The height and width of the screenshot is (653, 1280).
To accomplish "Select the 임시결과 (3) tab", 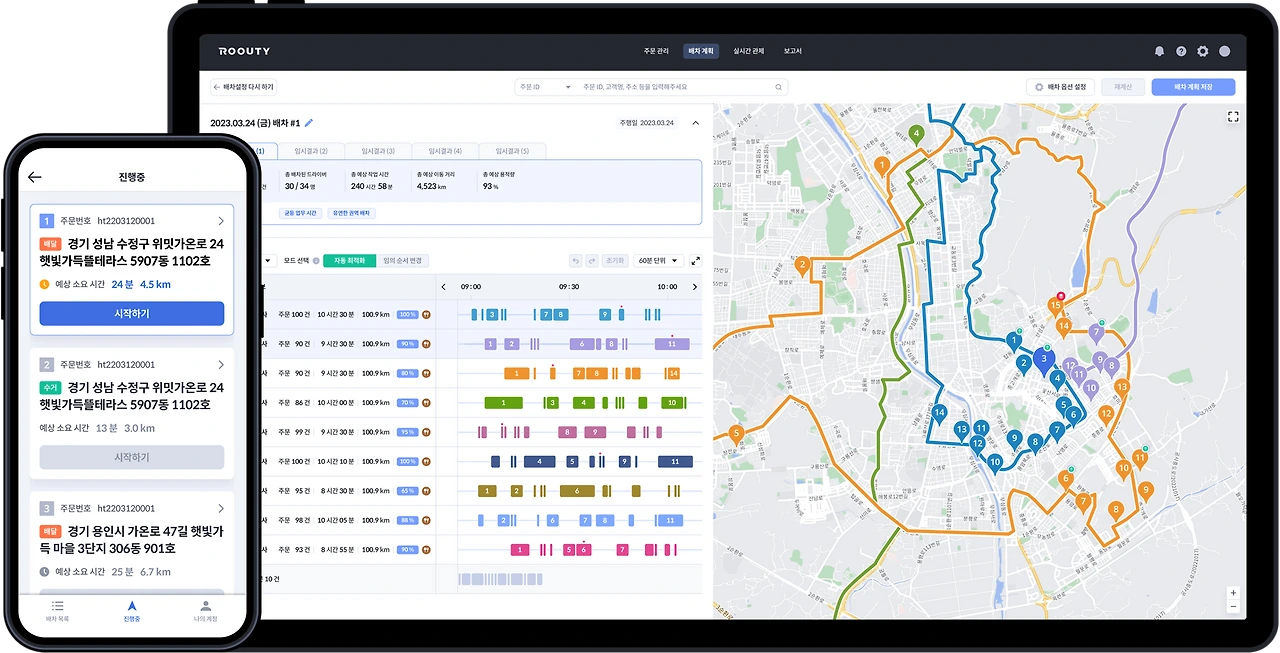I will 379,151.
